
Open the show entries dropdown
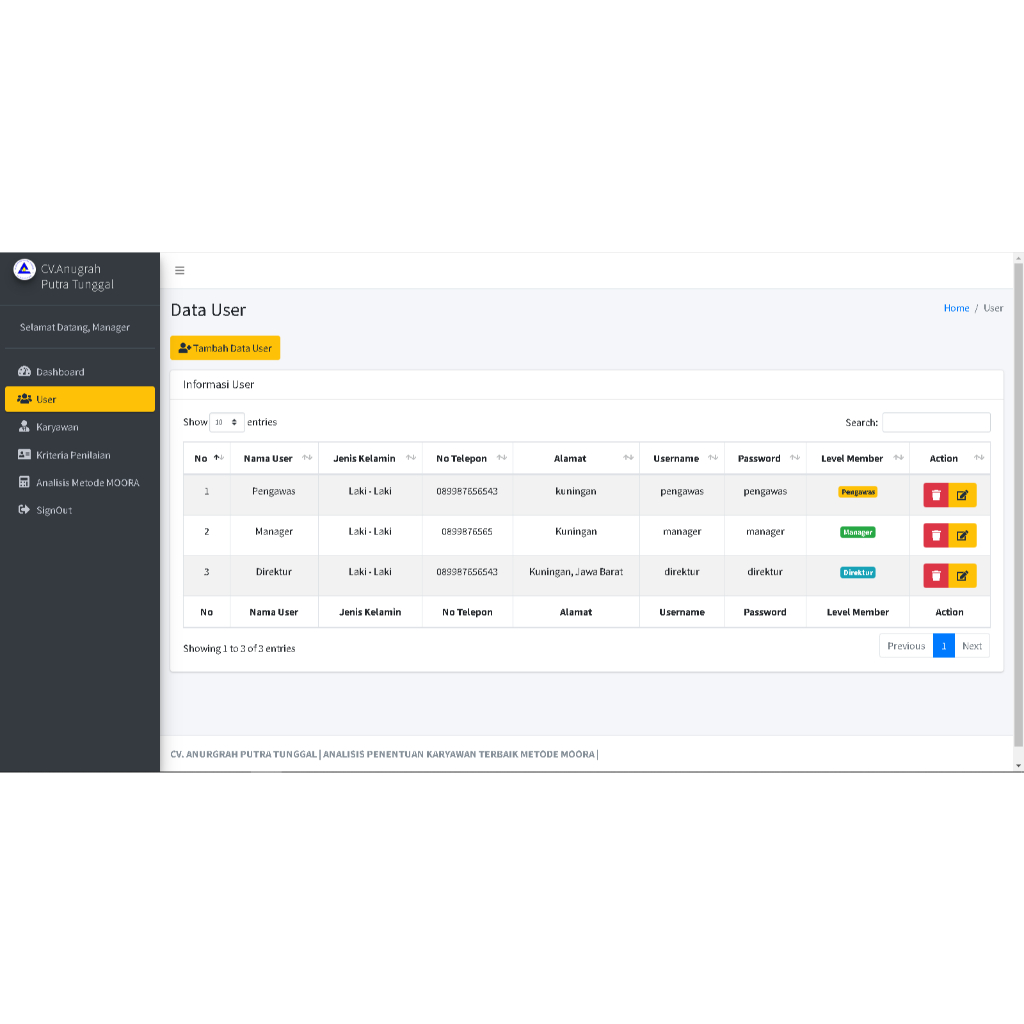click(x=227, y=422)
